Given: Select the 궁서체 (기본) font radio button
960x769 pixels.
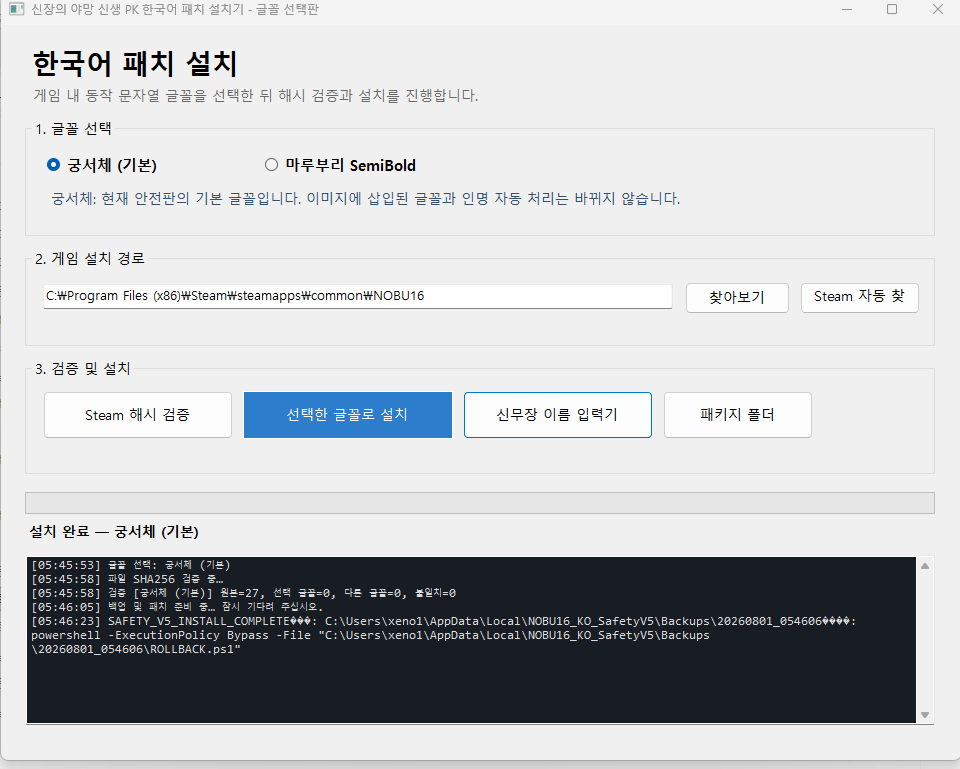Looking at the screenshot, I should pos(54,165).
